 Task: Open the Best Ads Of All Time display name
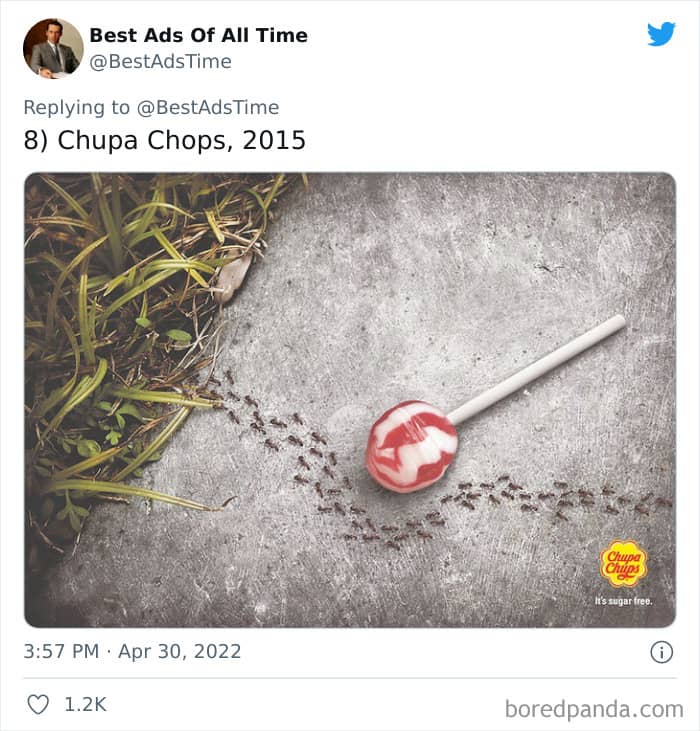[198, 35]
